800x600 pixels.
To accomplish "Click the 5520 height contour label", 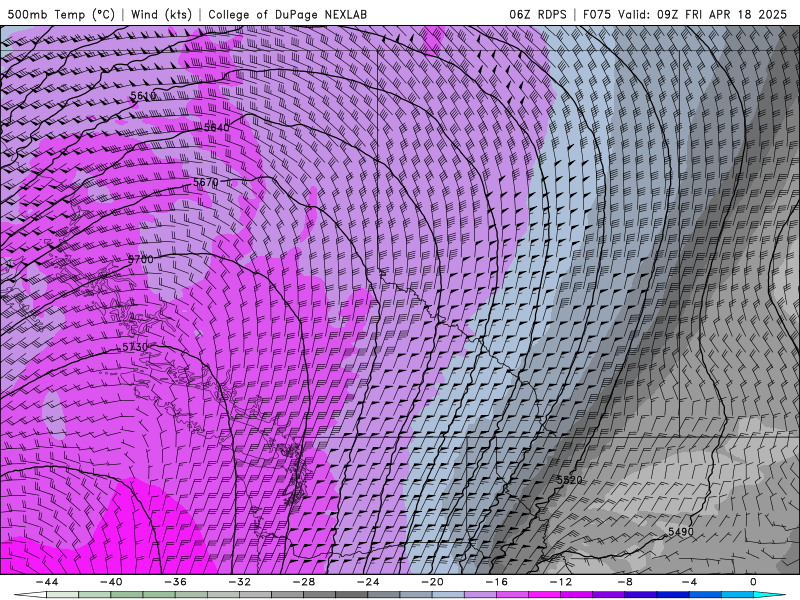I will [569, 480].
